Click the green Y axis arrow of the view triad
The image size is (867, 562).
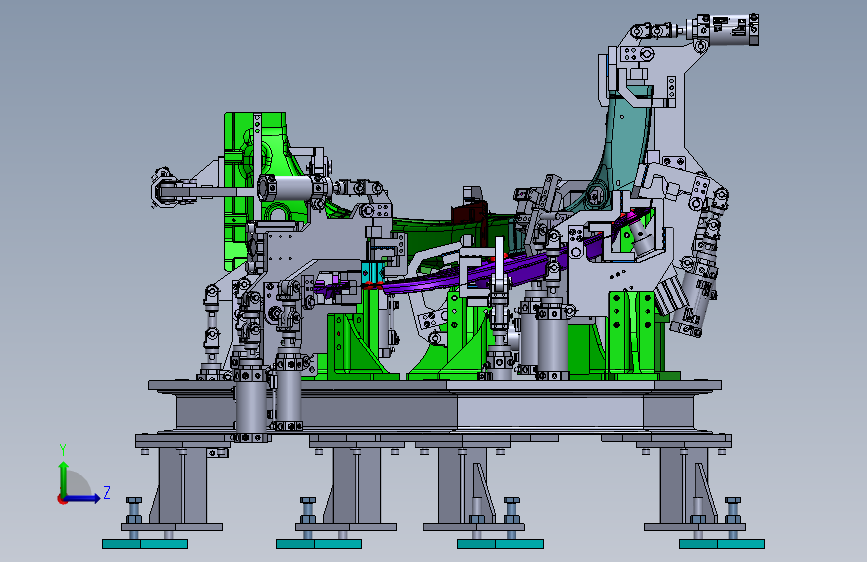click(64, 478)
